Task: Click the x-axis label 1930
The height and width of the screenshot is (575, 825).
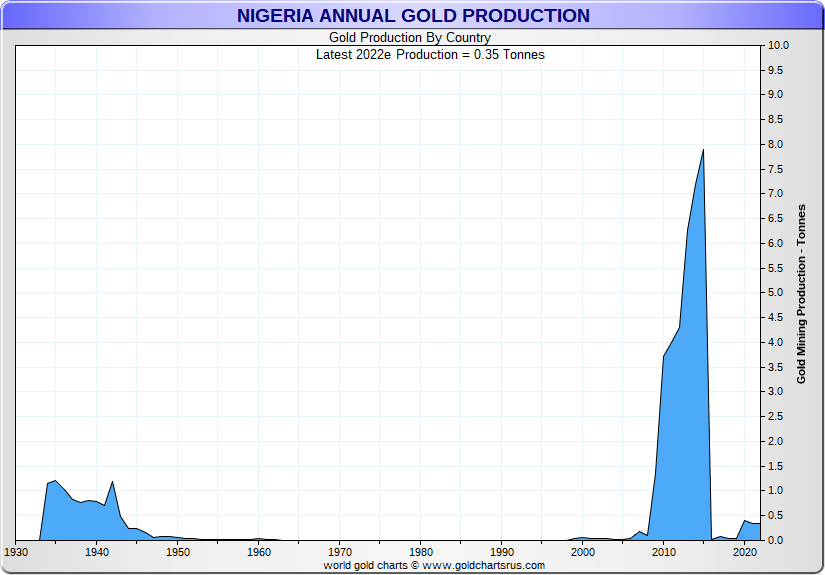Action: coord(16,552)
